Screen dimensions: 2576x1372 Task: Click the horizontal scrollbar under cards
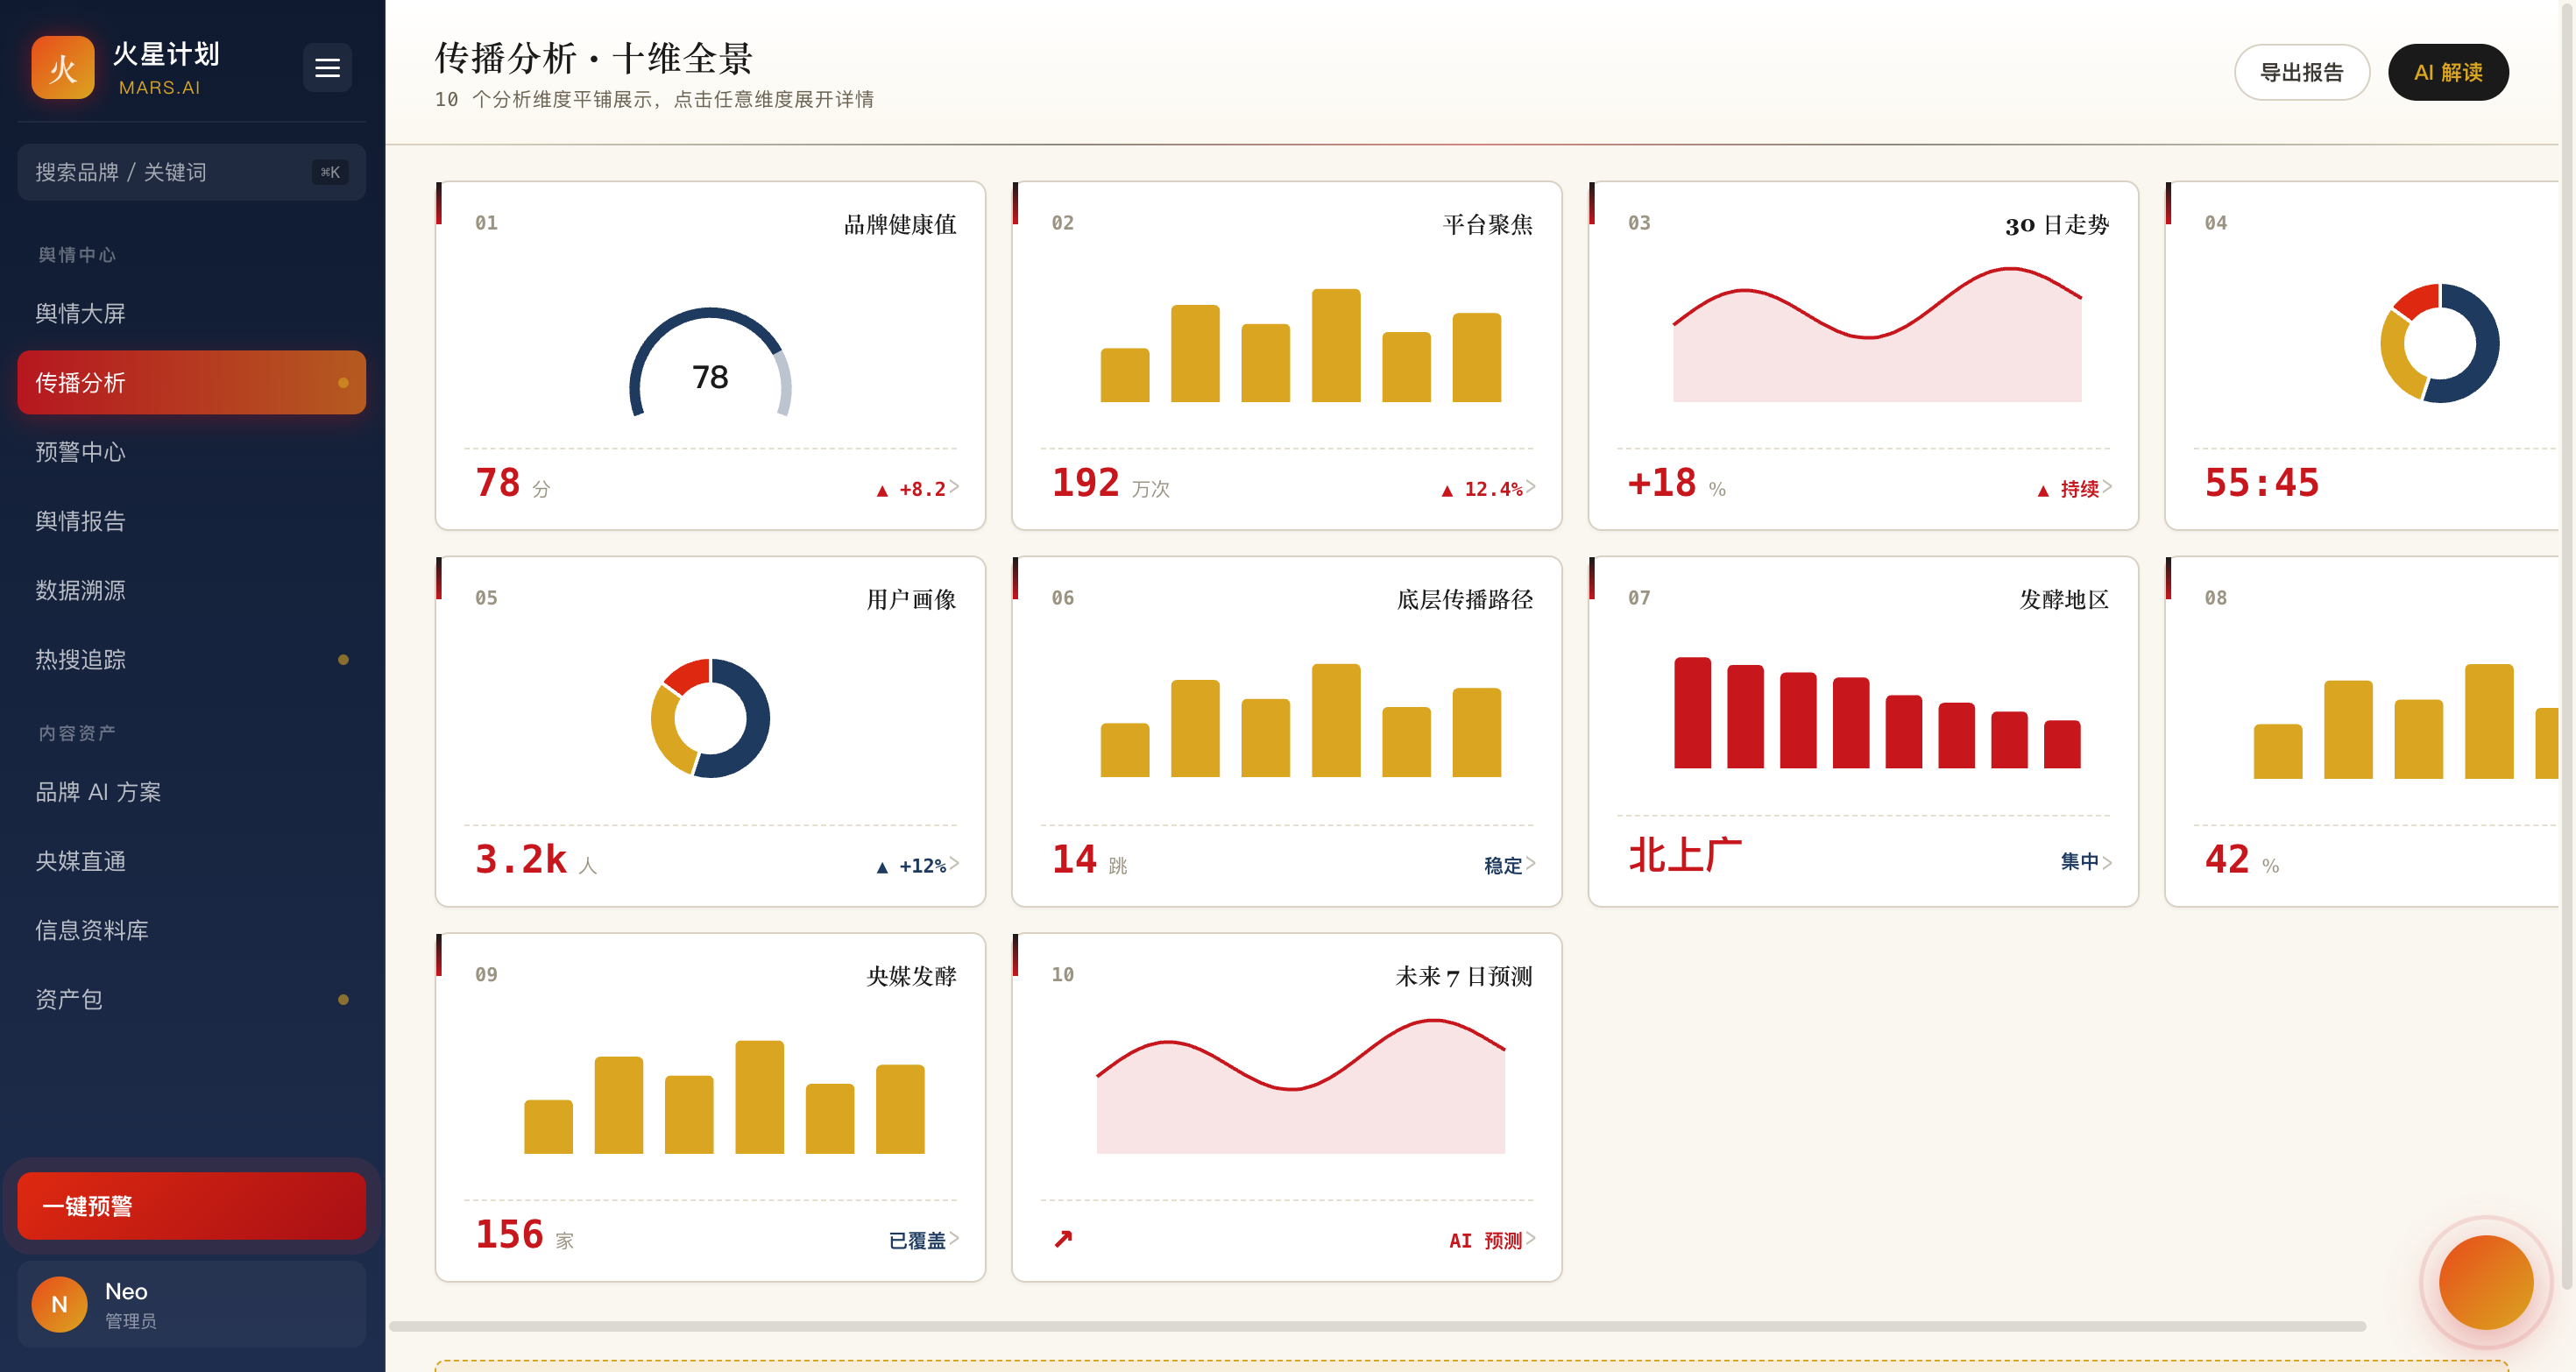1377,1327
